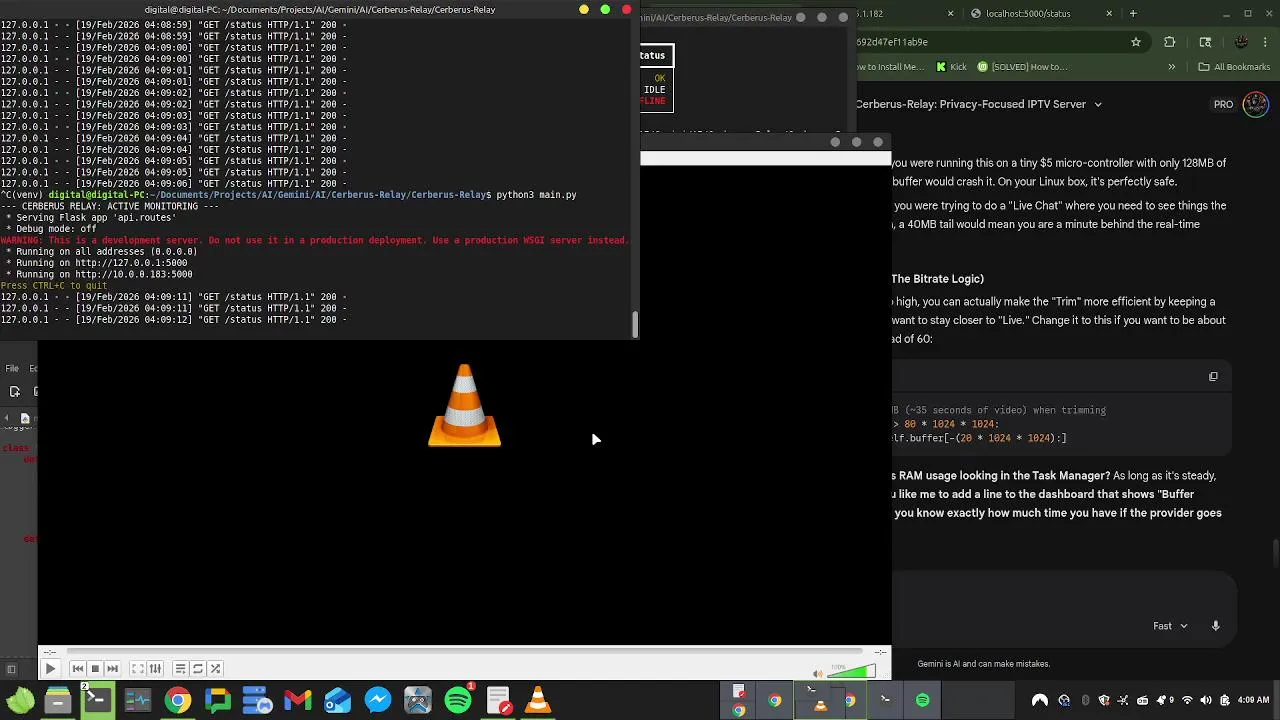Open file manager from taskbar
The height and width of the screenshot is (720, 1280).
(x=57, y=700)
